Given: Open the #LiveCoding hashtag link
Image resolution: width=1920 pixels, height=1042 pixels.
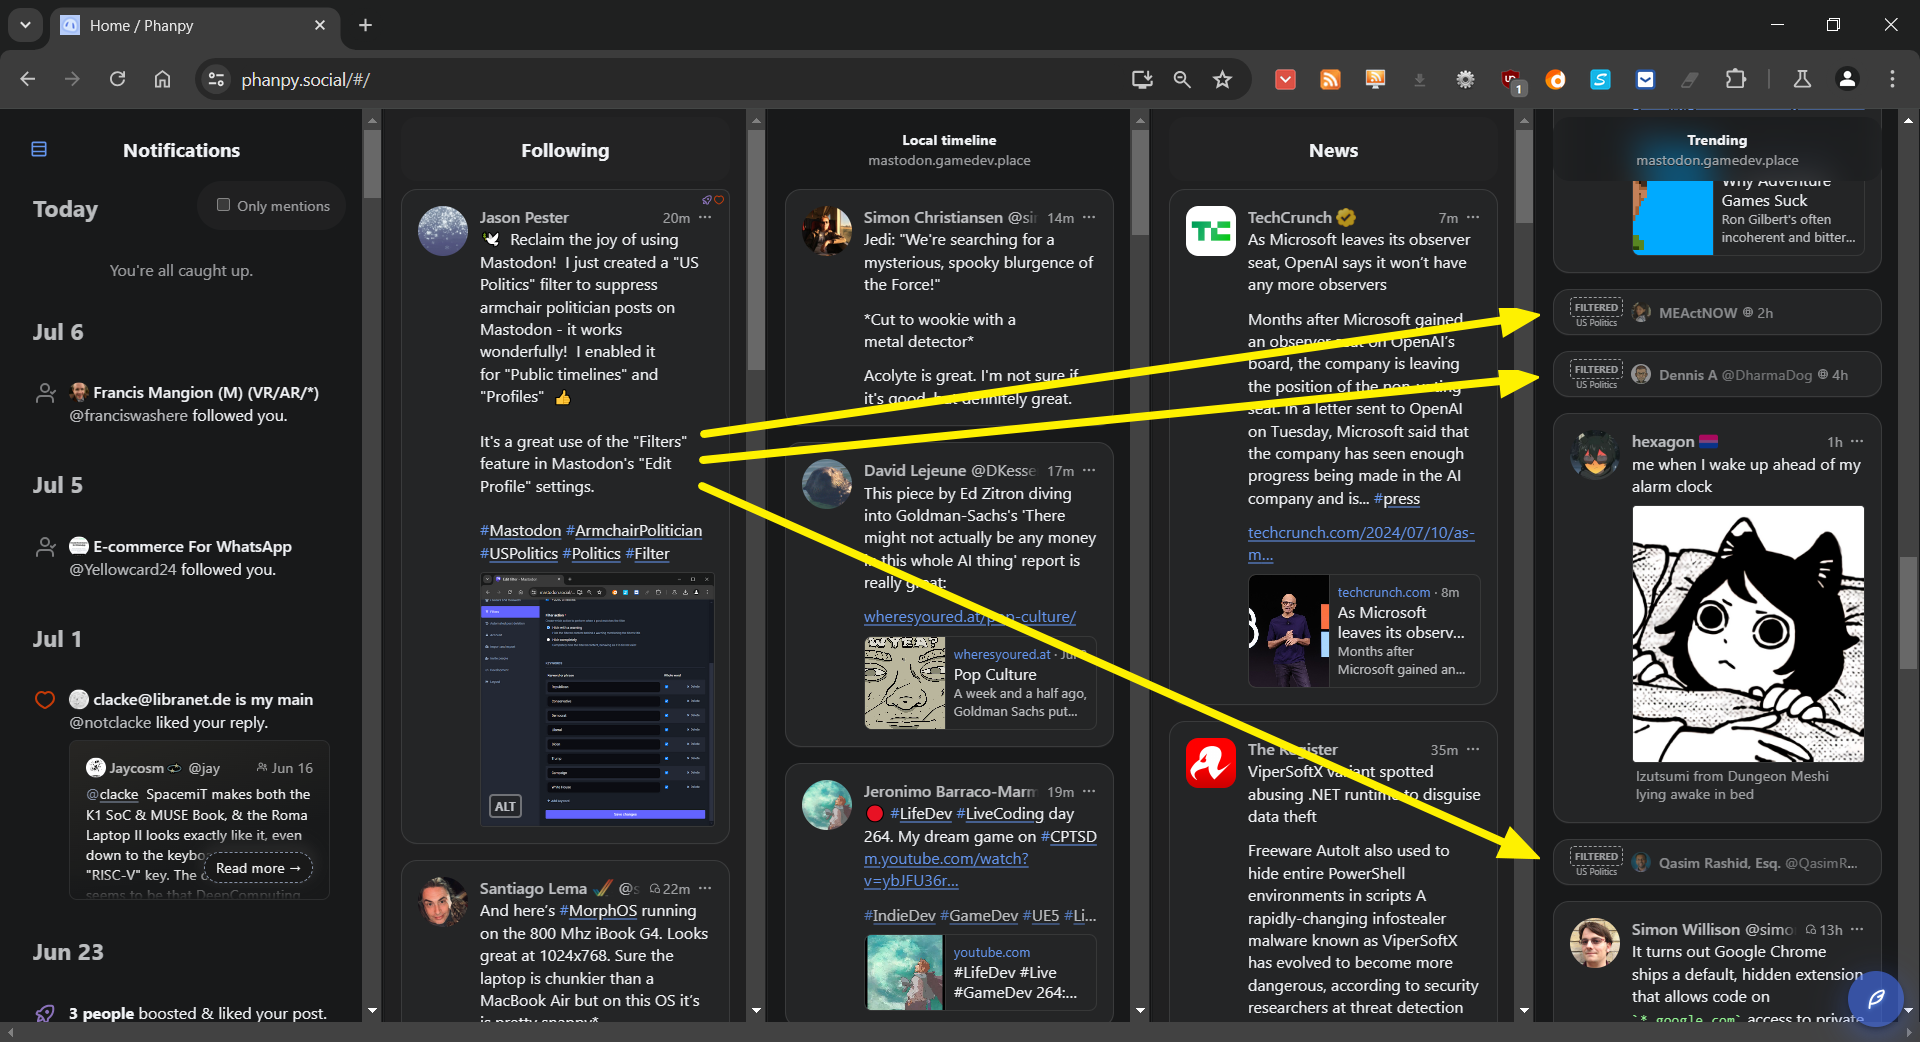Looking at the screenshot, I should [1000, 814].
